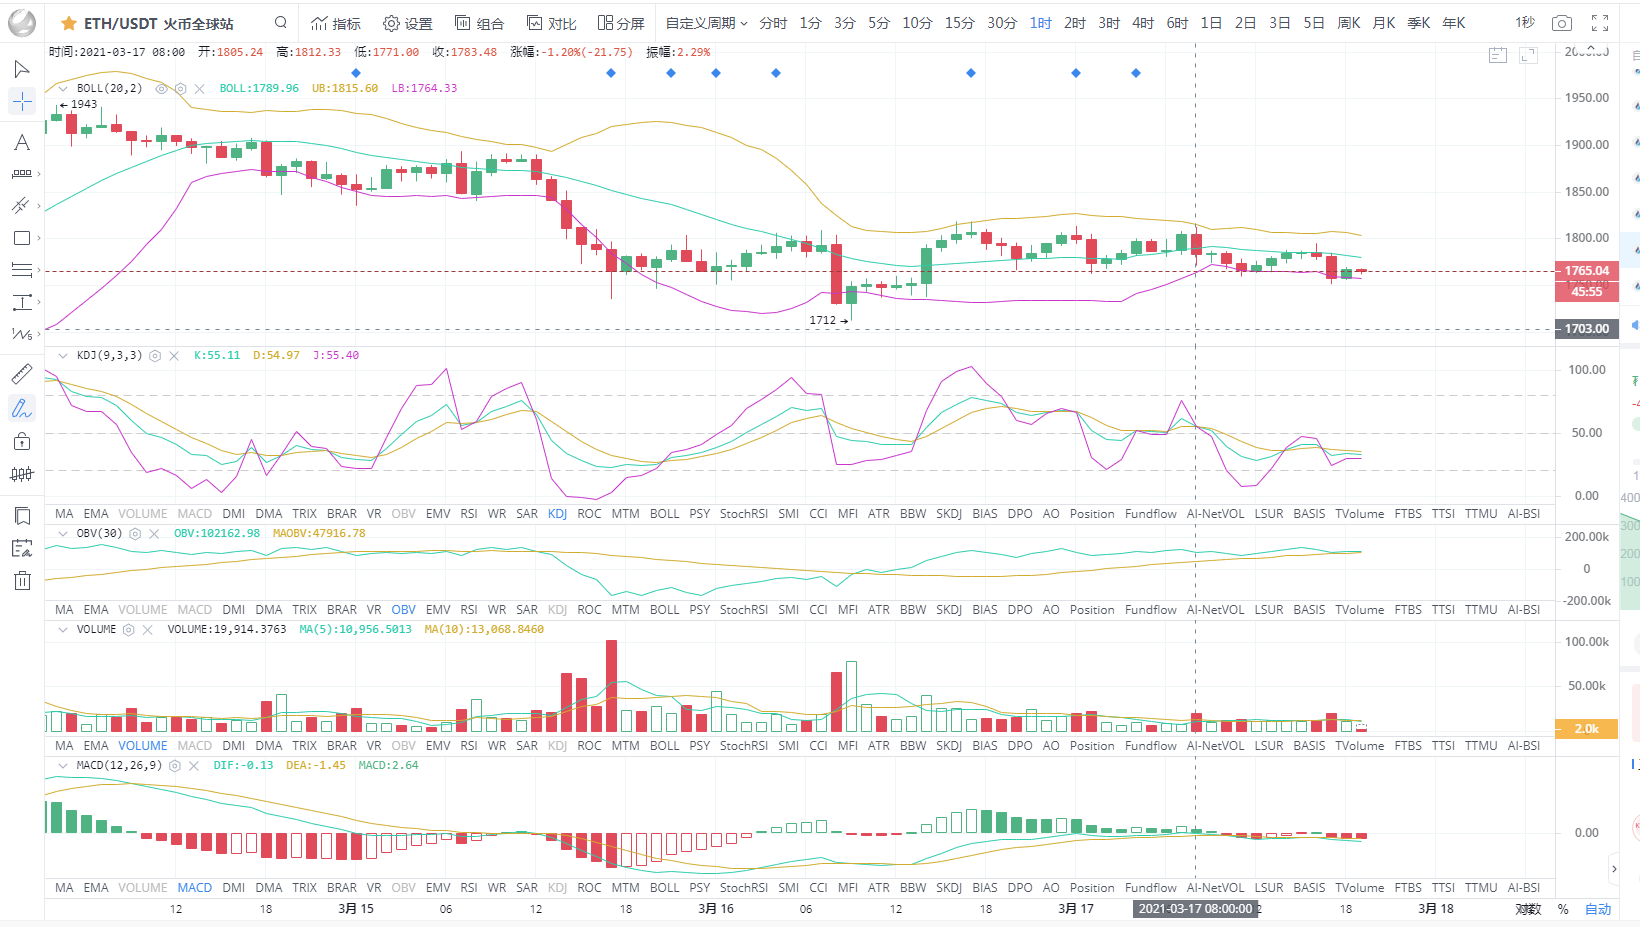This screenshot has height=927, width=1640.
Task: Enter fullscreen mode from top toolbar
Action: coord(1600,23)
